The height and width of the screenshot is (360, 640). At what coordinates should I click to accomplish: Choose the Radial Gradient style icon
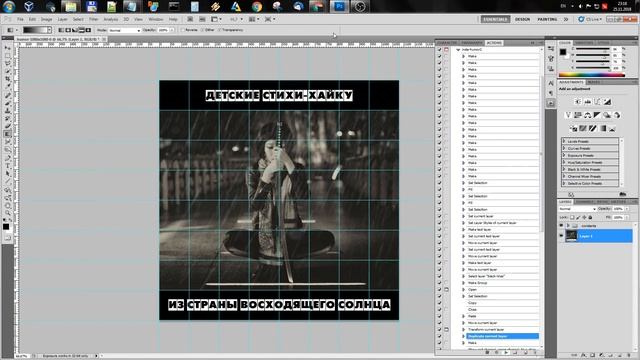tap(68, 30)
